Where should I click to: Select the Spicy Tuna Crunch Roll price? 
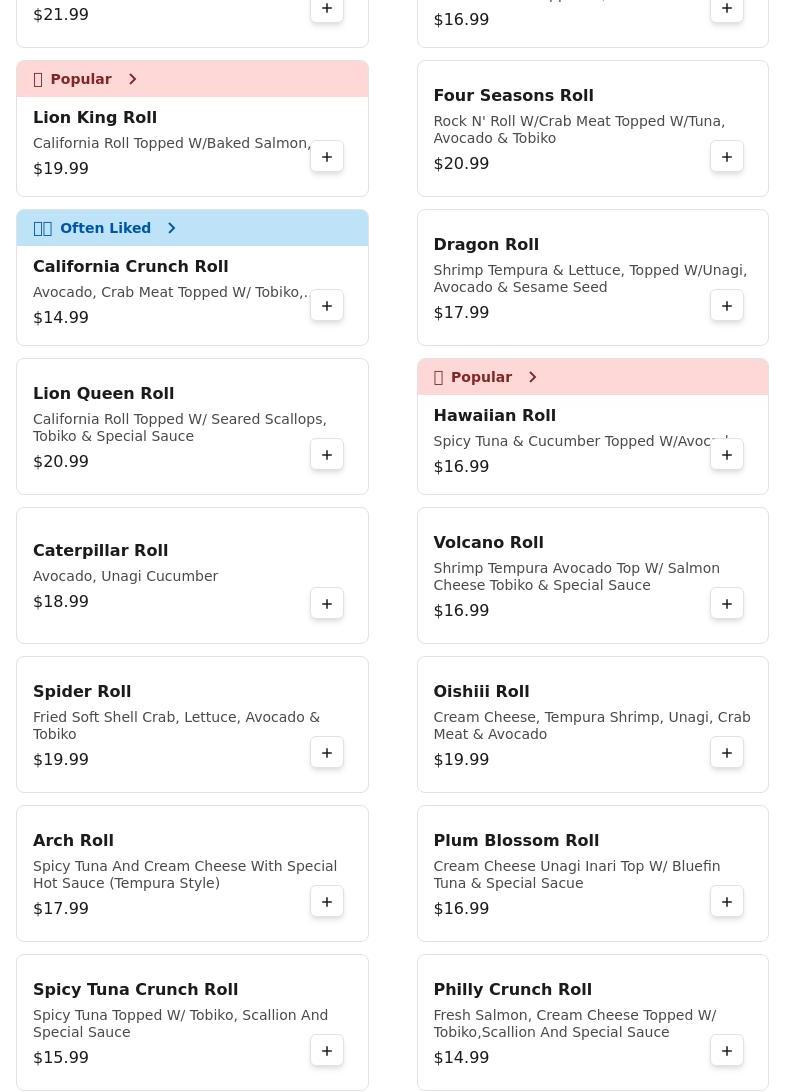[x=61, y=1058]
